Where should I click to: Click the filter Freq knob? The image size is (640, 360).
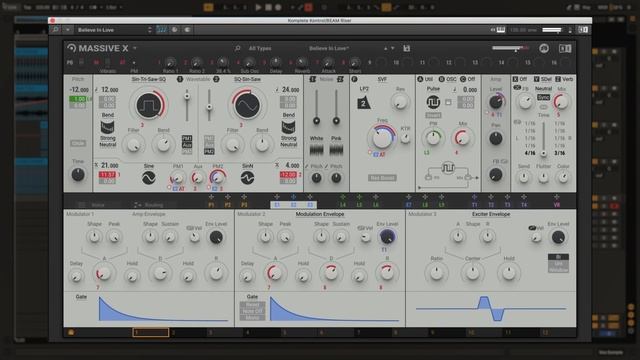point(382,138)
